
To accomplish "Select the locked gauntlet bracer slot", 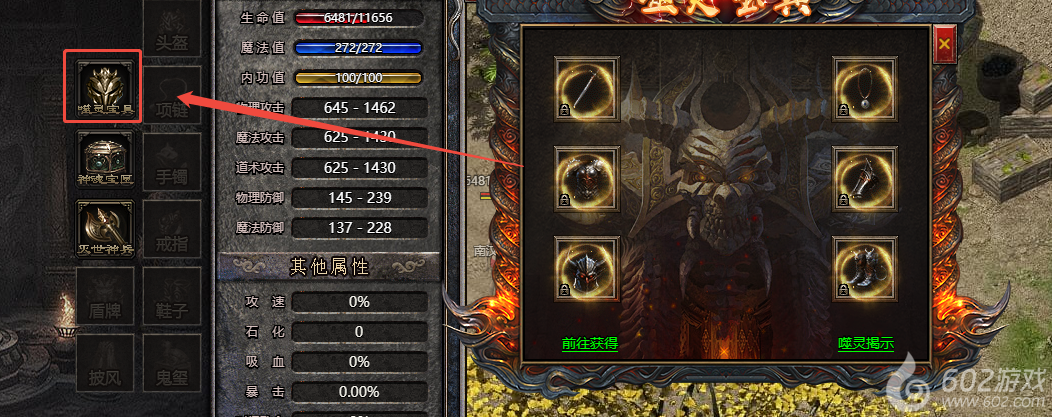I will click(x=865, y=179).
